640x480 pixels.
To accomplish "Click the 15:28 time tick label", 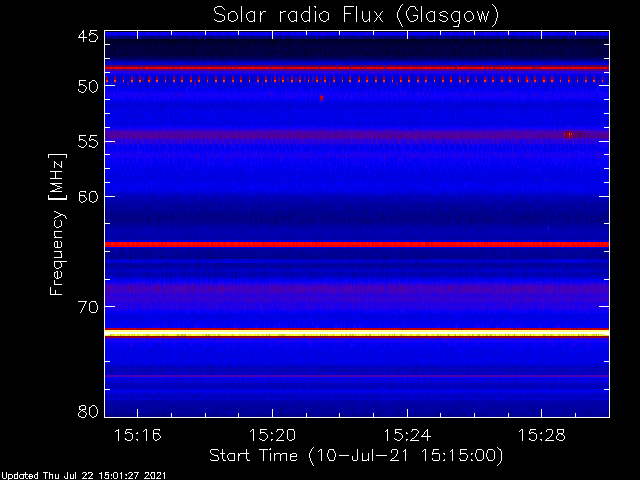I will click(x=542, y=435).
